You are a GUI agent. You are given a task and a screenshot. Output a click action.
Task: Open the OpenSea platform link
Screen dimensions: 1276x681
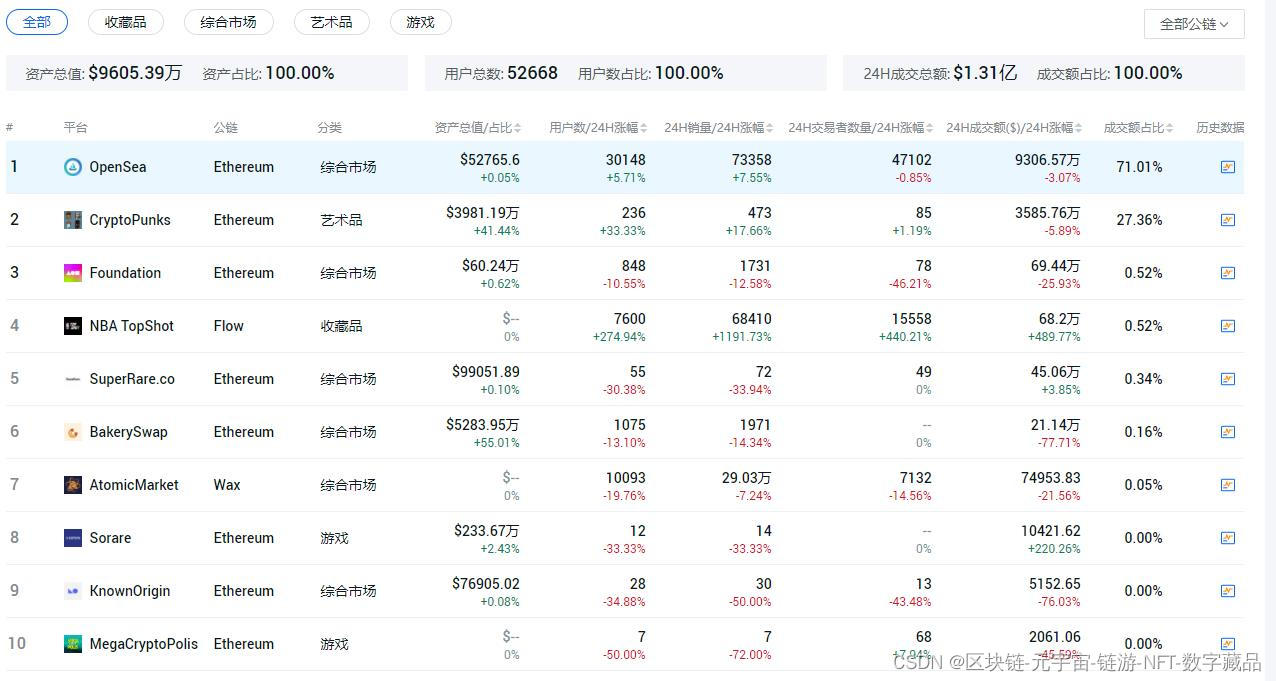click(x=118, y=167)
